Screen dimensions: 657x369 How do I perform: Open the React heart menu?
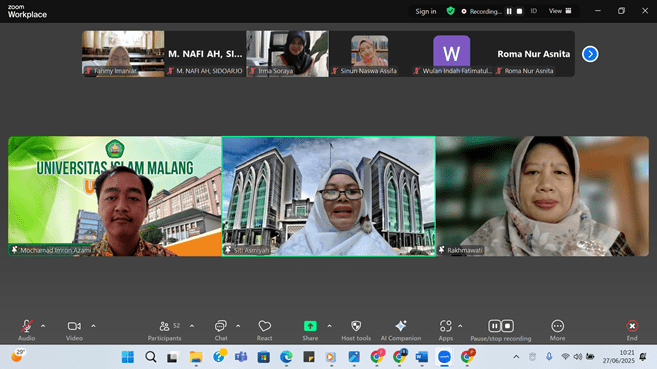click(x=264, y=330)
